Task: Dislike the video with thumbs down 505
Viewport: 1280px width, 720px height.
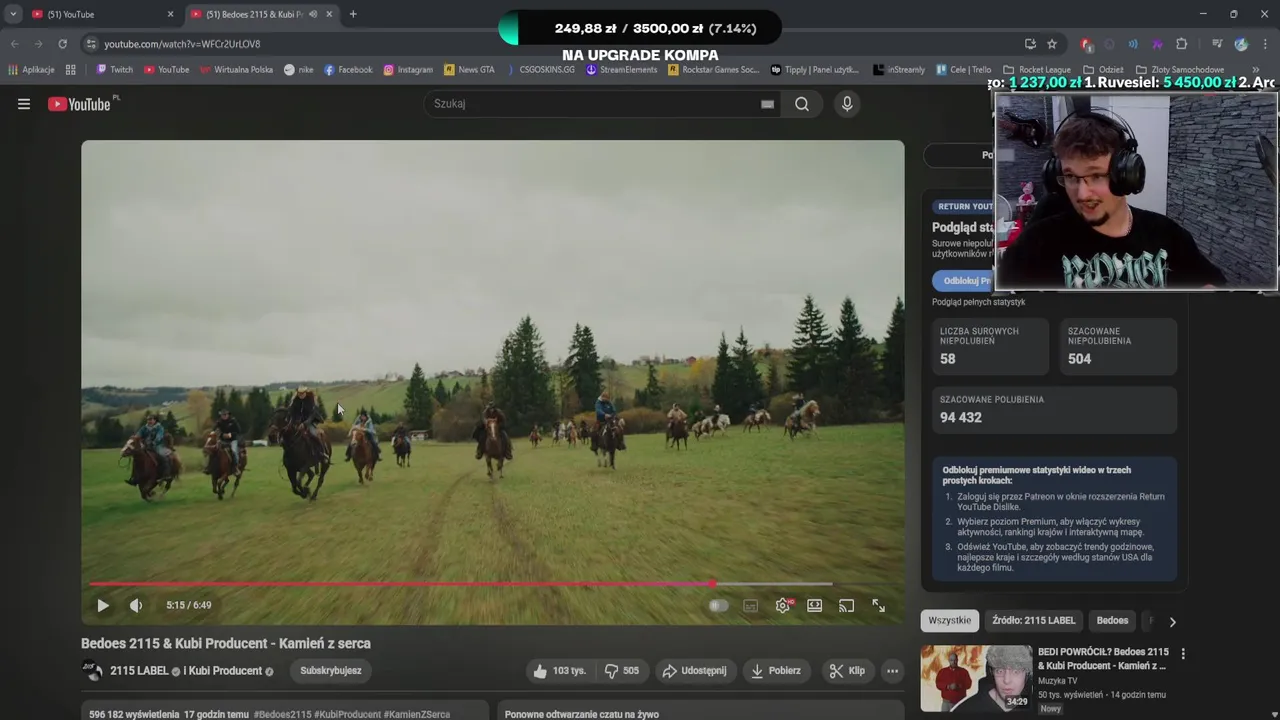Action: tap(622, 671)
